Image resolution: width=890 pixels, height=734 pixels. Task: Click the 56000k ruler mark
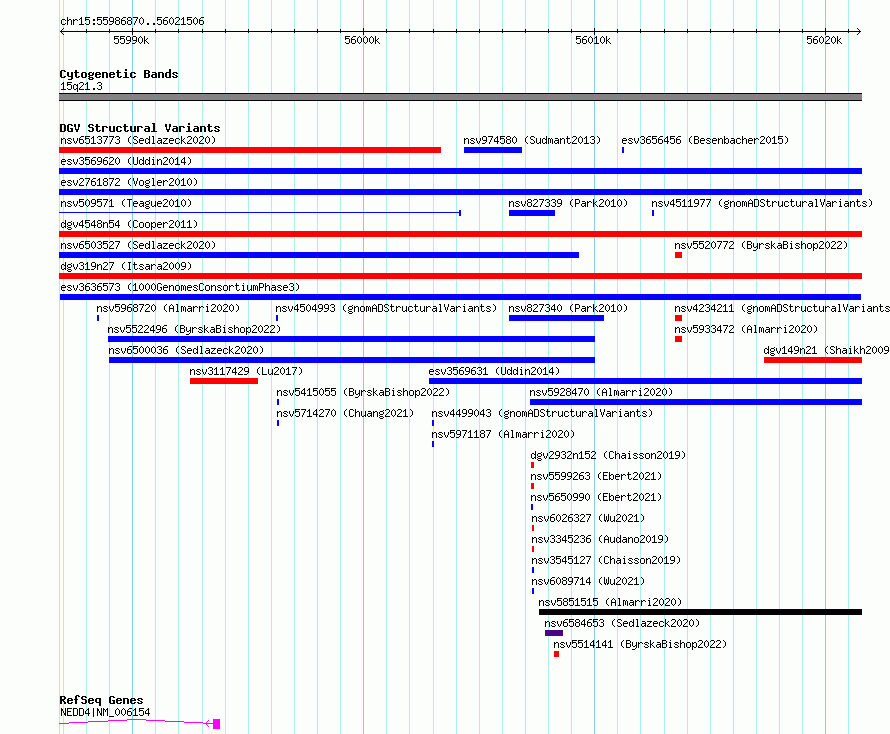point(362,40)
